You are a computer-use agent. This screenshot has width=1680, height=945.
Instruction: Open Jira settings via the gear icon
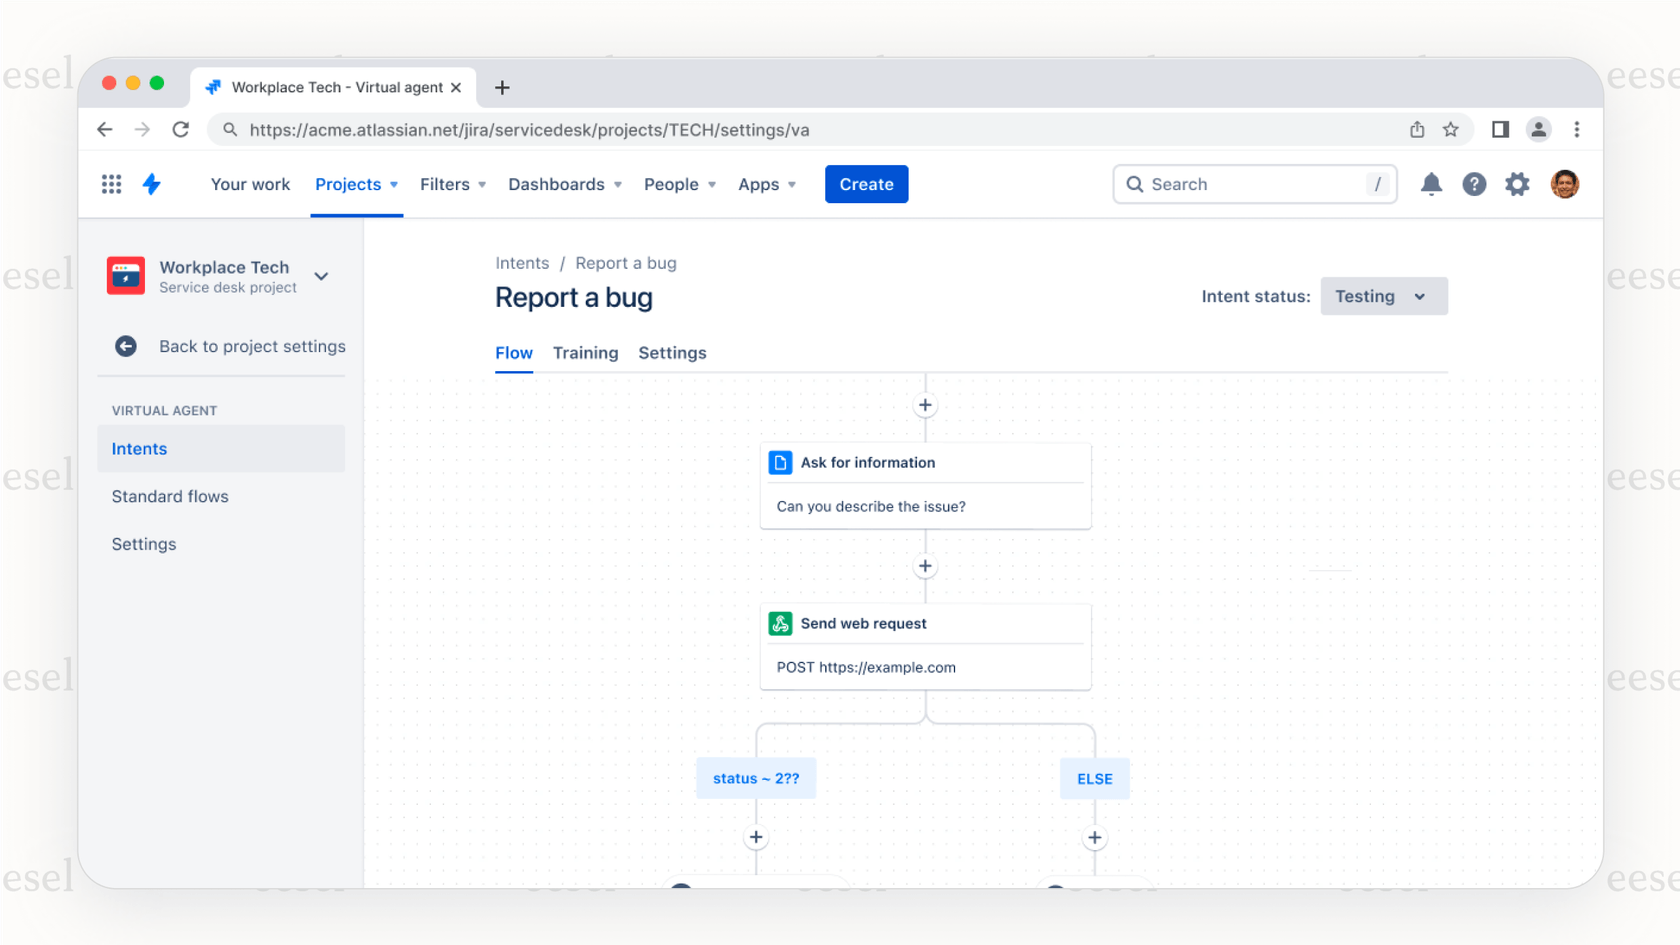coord(1517,184)
